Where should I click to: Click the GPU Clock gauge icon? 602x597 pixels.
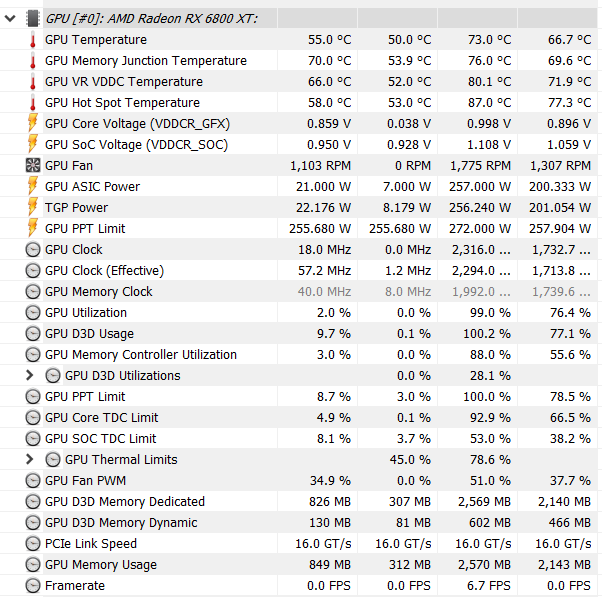(33, 250)
